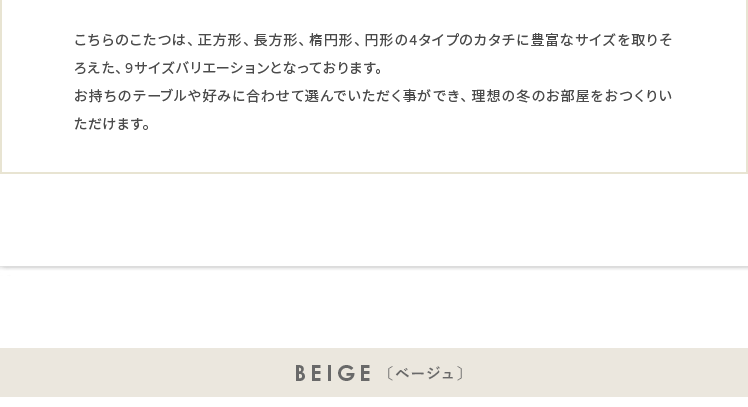Image resolution: width=748 pixels, height=407 pixels.
Task: Click the word テーブル in the paragraph
Action: 159,96
